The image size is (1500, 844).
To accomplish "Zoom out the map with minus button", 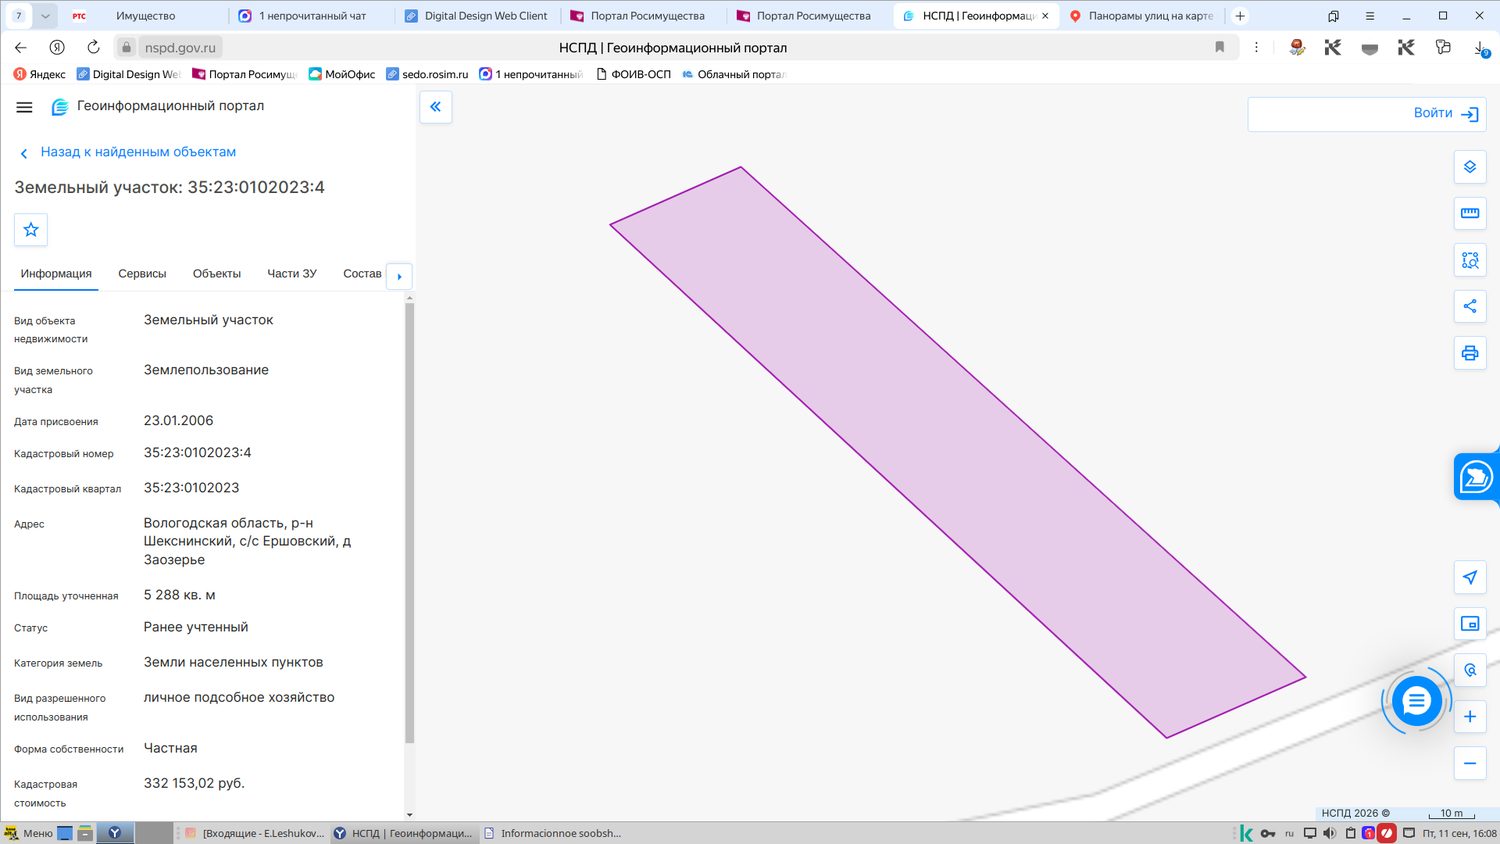I will [1469, 763].
